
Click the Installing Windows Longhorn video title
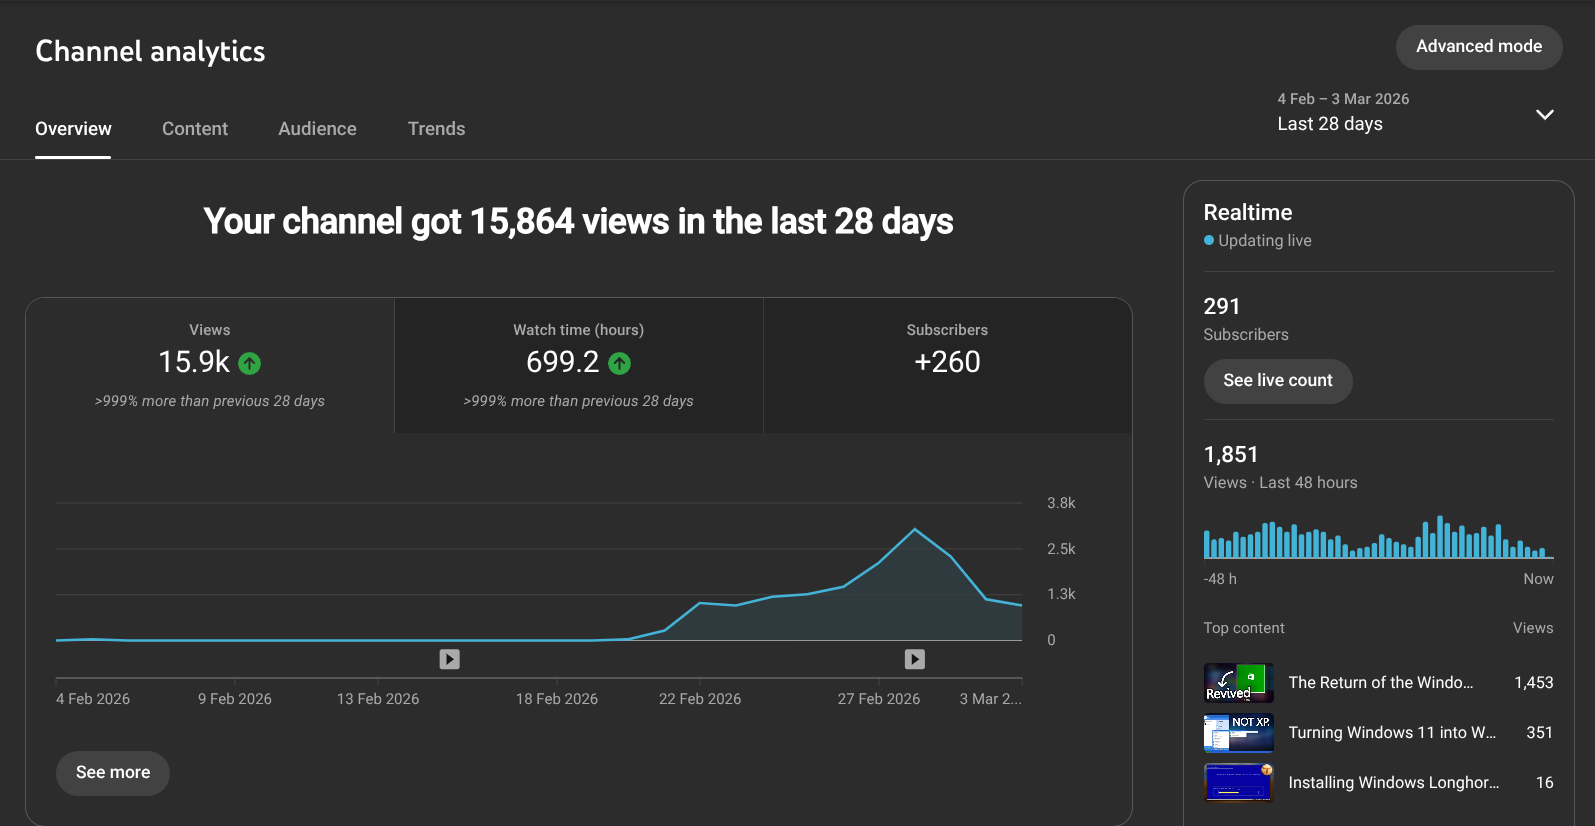pyautogui.click(x=1393, y=783)
